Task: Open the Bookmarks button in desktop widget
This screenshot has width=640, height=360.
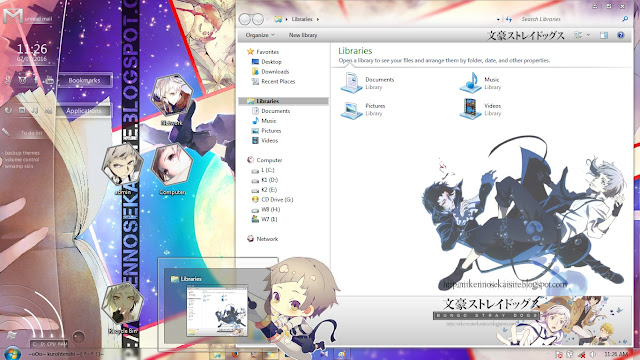Action: coord(84,80)
